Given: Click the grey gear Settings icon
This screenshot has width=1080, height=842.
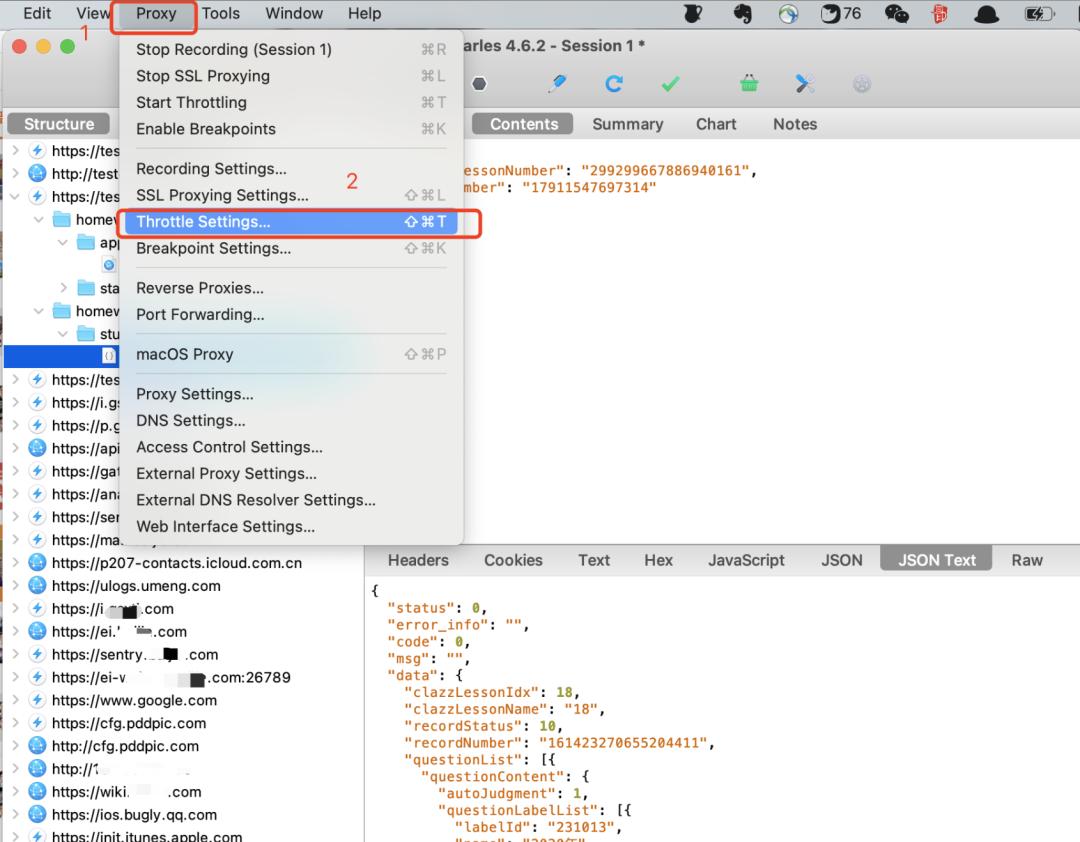Looking at the screenshot, I should tap(861, 84).
